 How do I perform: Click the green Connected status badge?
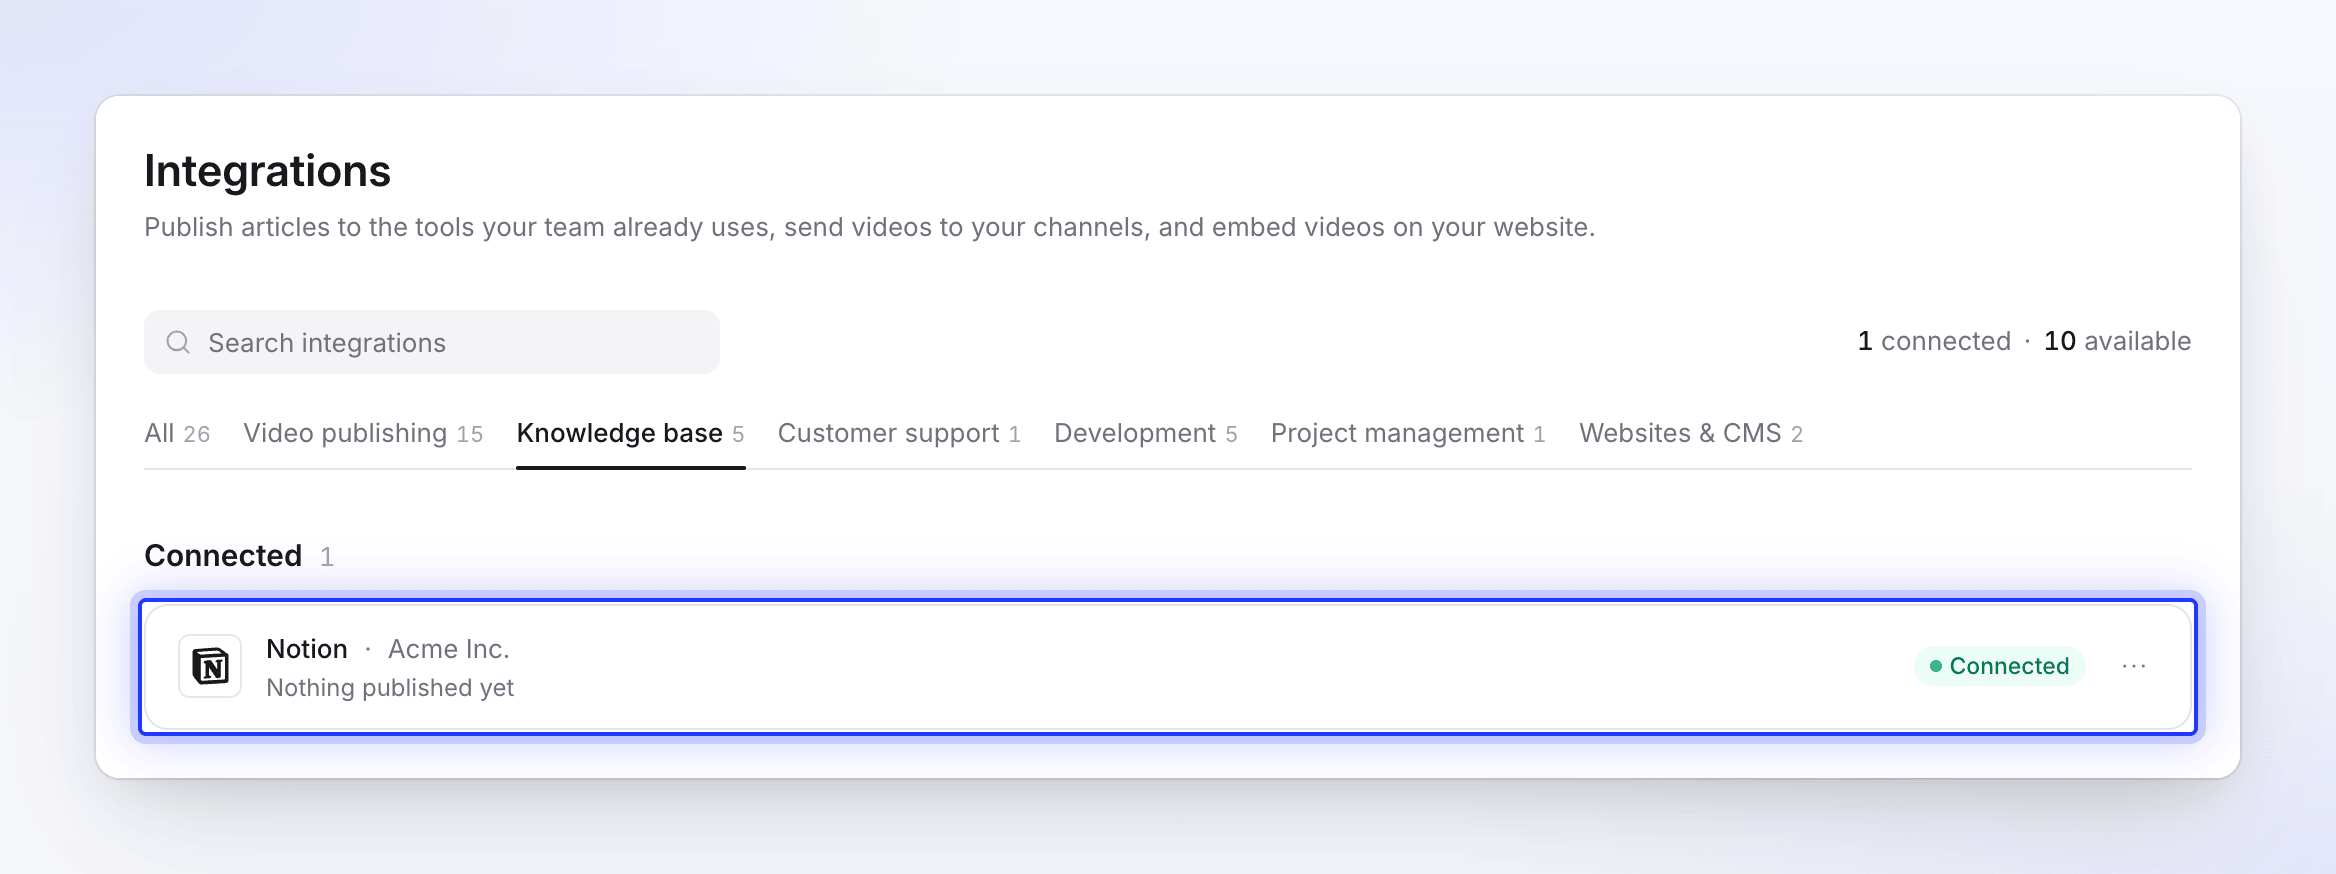coord(2000,666)
